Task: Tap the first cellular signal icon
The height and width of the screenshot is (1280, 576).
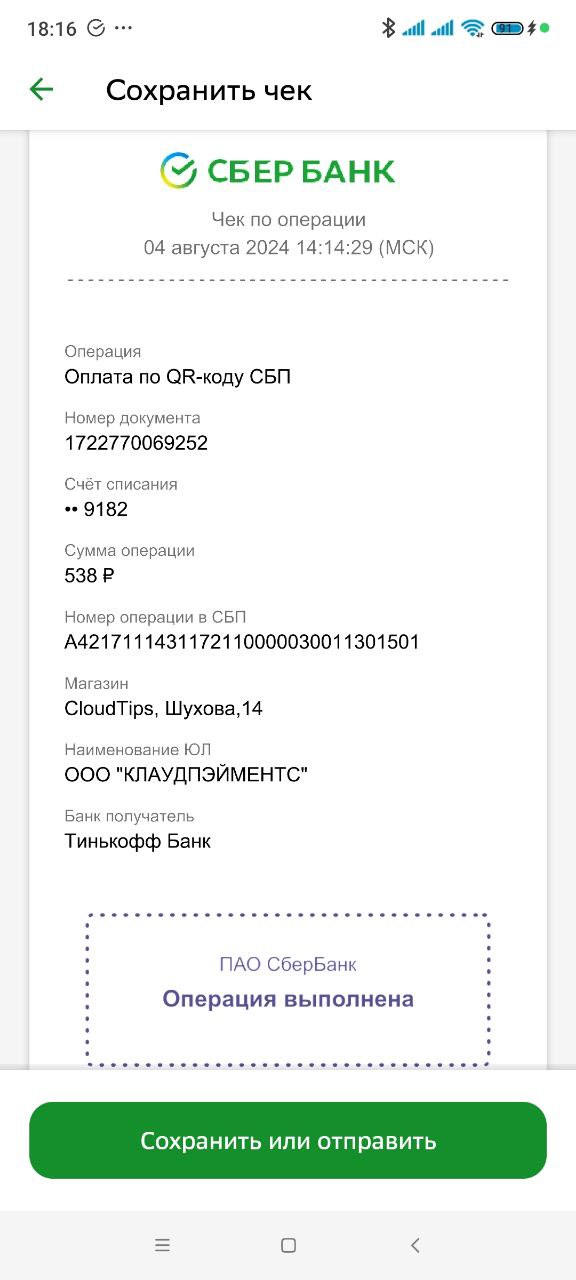Action: 413,28
